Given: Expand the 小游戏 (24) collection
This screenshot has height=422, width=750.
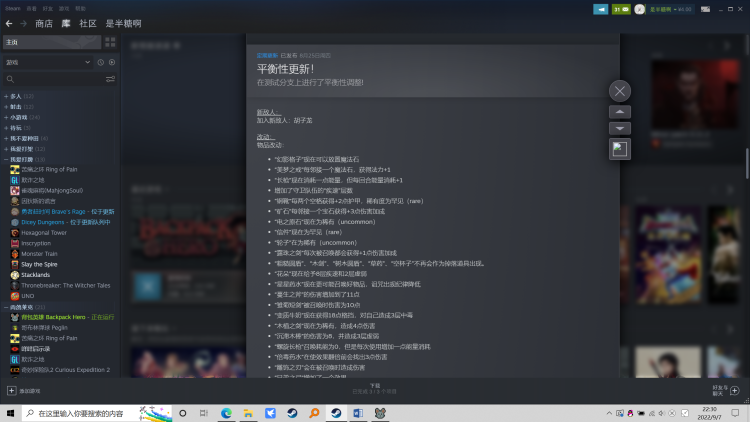Looking at the screenshot, I should 22,117.
